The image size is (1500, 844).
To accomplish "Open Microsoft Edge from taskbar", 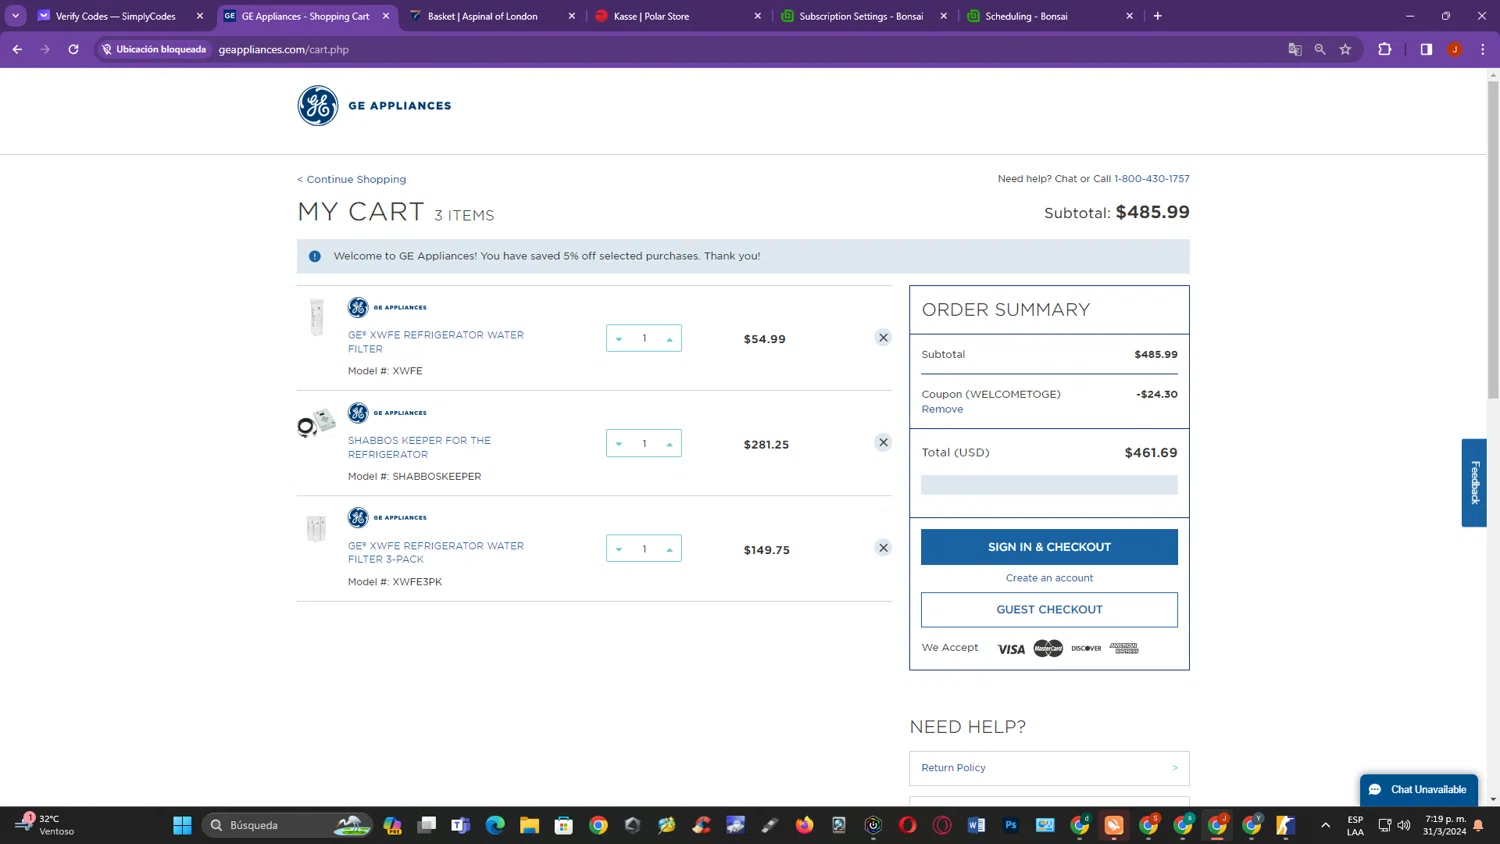I will pyautogui.click(x=495, y=825).
